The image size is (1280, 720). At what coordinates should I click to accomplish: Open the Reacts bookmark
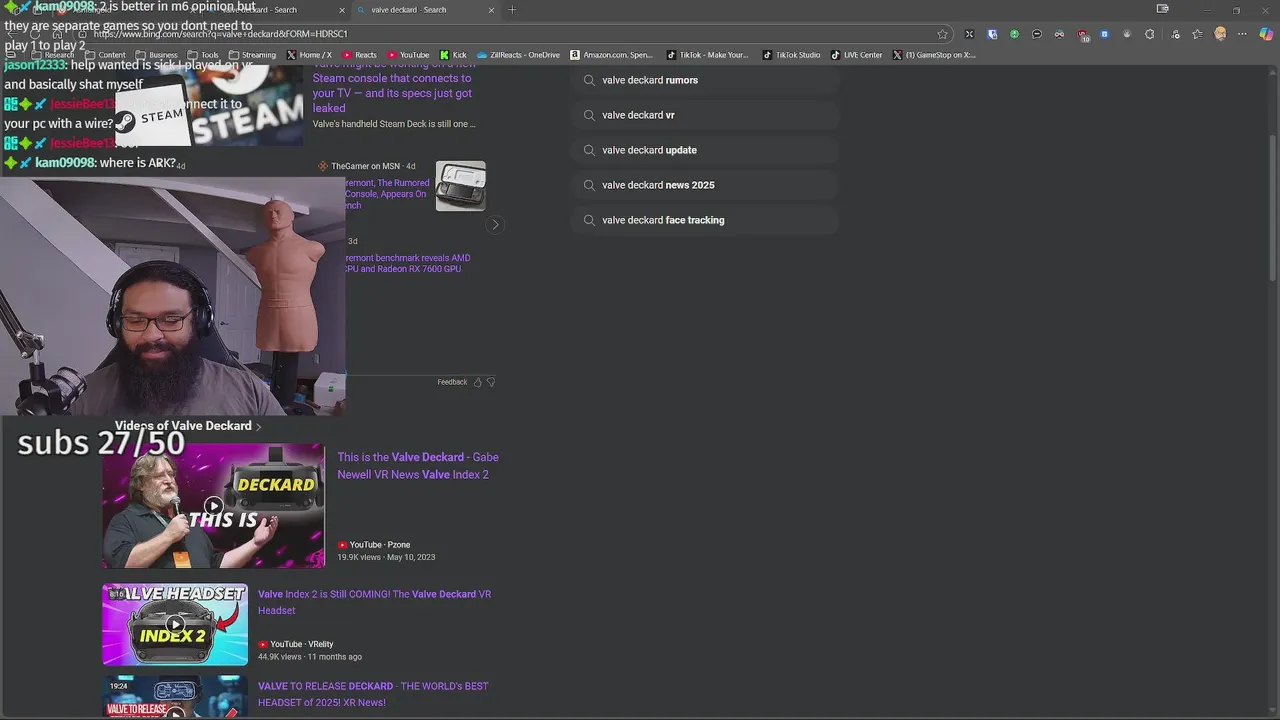coord(360,55)
